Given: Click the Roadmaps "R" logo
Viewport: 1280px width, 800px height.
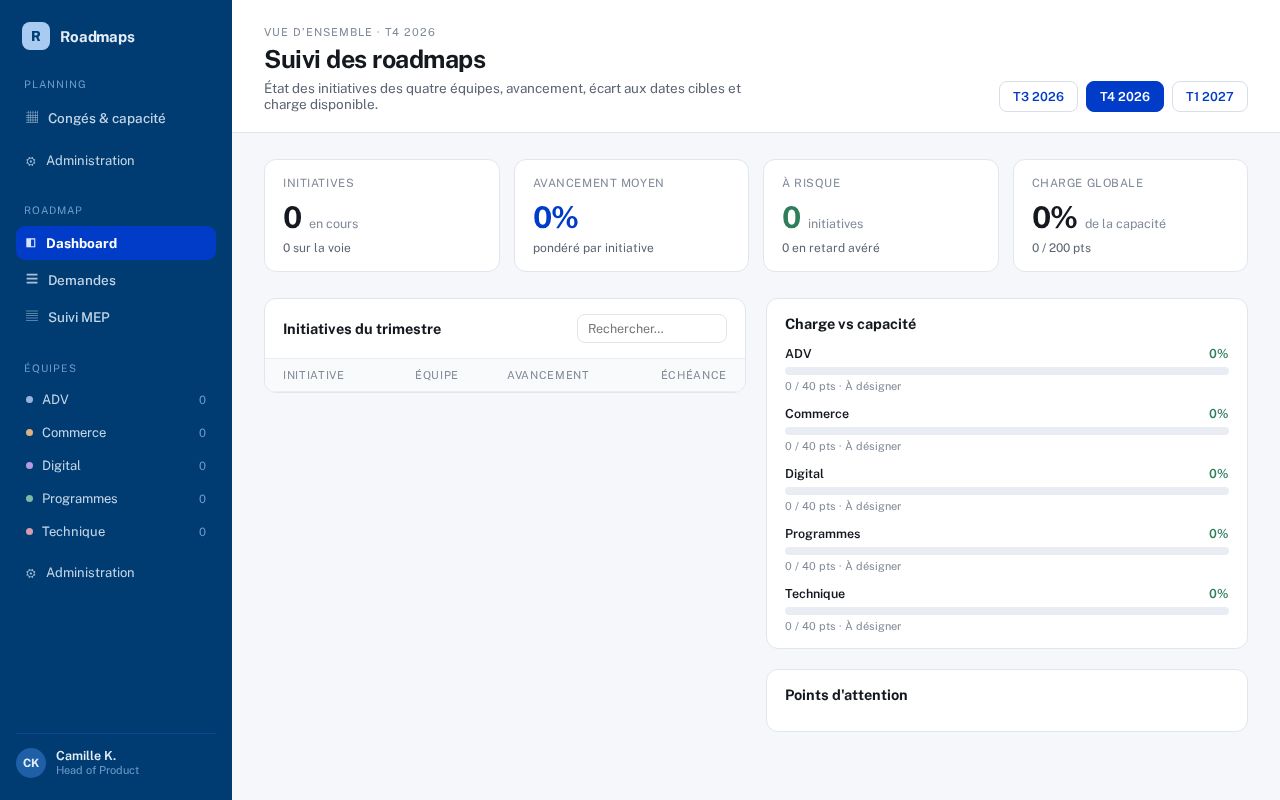Looking at the screenshot, I should [x=36, y=36].
